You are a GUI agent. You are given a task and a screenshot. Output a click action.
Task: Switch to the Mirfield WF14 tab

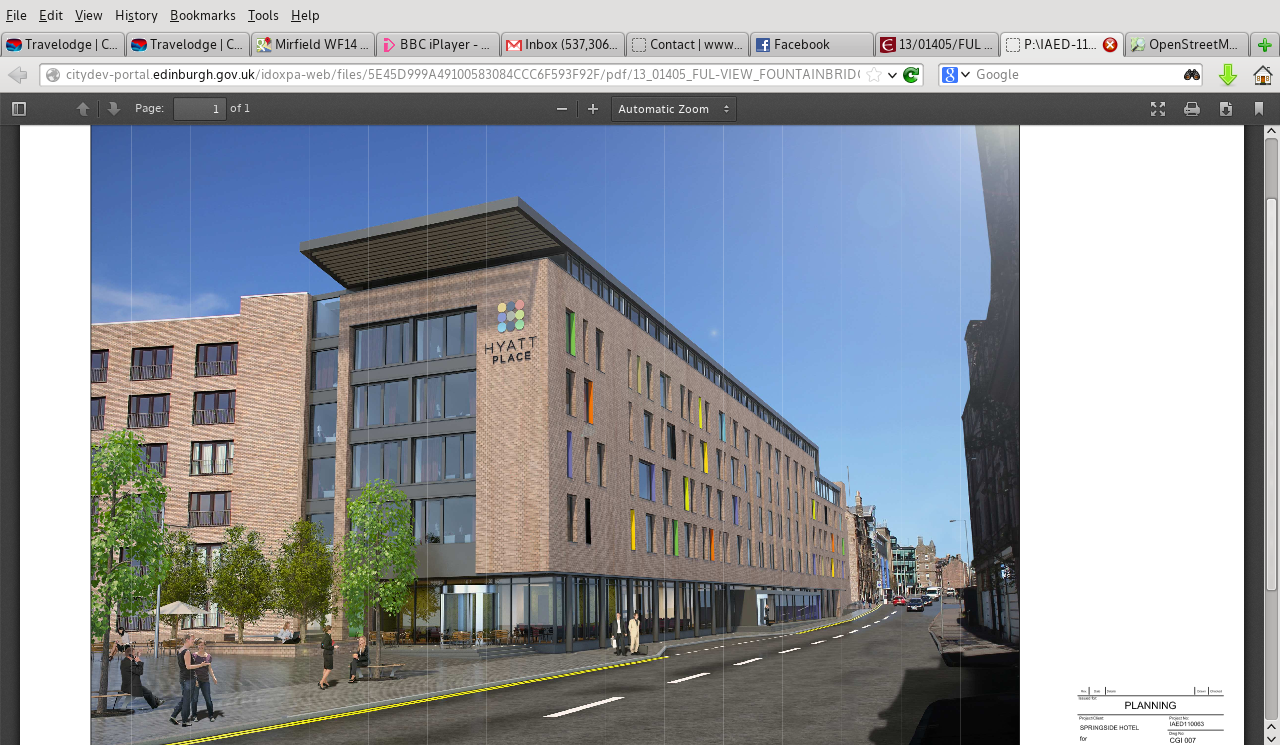pos(313,44)
